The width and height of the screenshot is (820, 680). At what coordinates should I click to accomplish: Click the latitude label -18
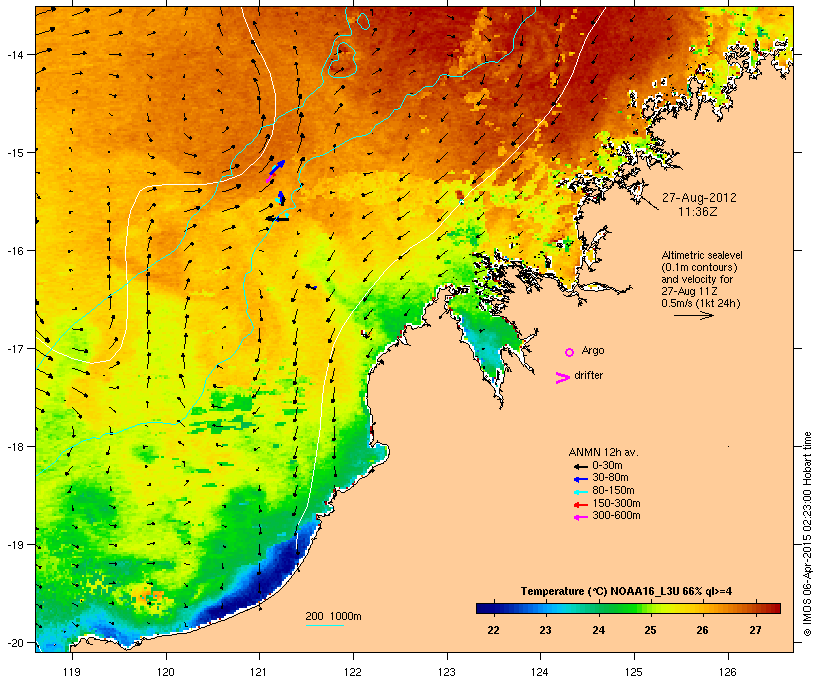[15, 447]
